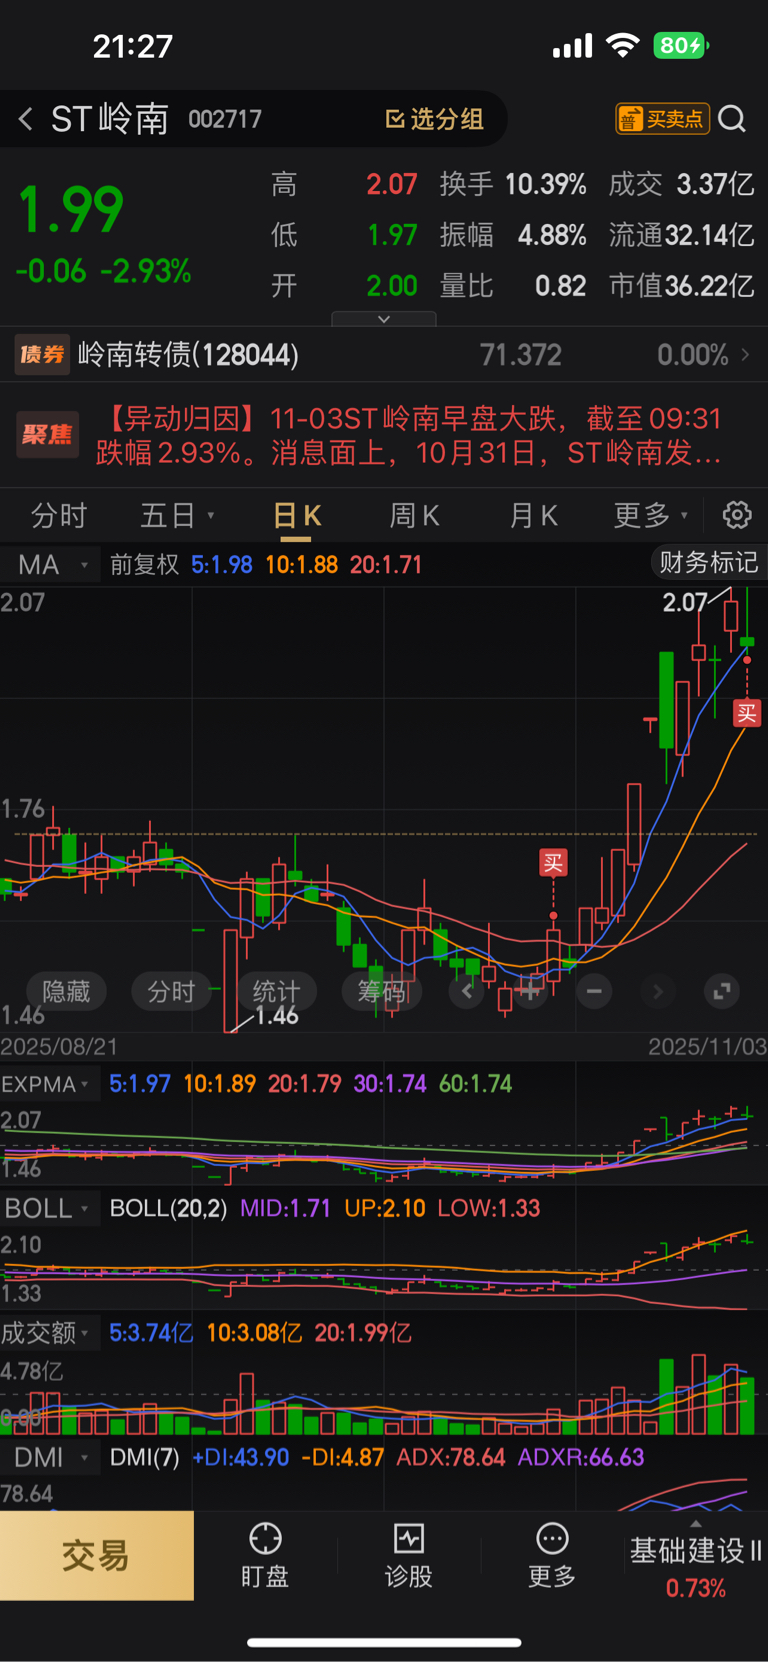
Task: Open the 异动归因 news text
Action: (x=409, y=435)
